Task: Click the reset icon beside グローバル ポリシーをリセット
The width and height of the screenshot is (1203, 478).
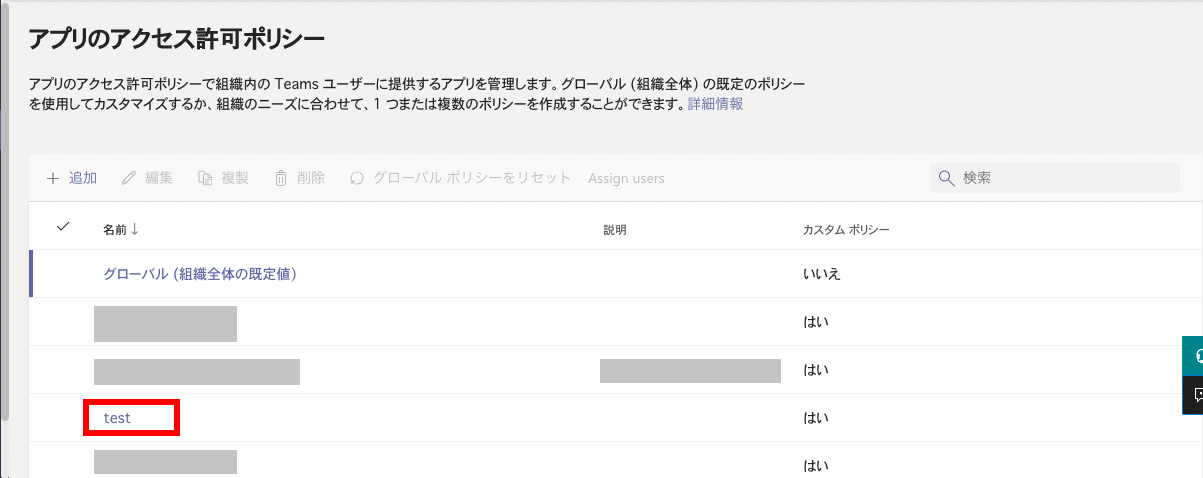Action: (x=357, y=179)
